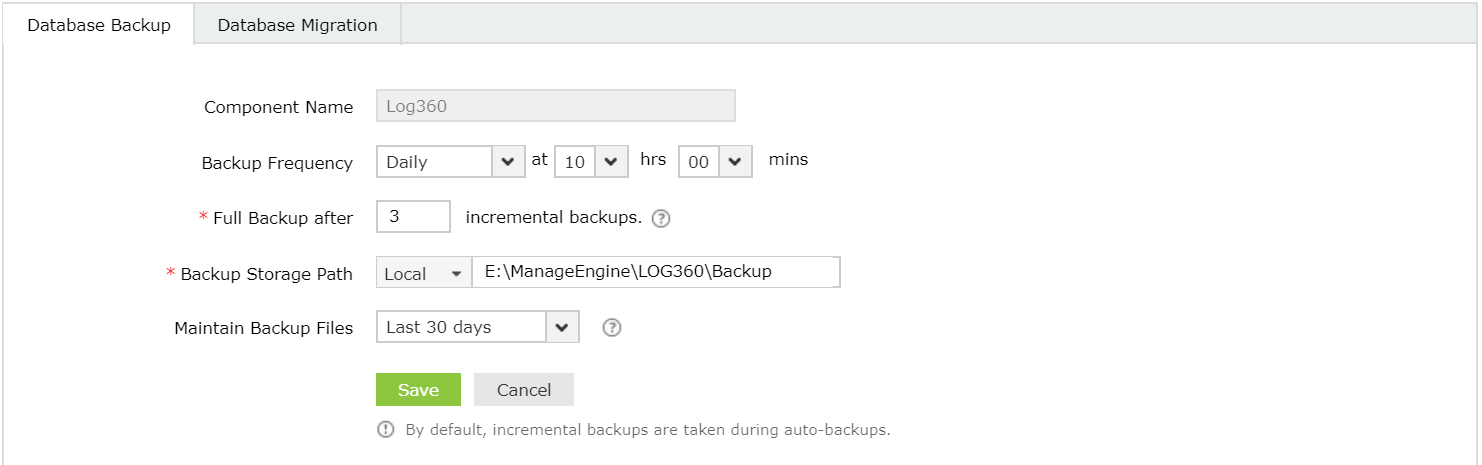Click the Cancel button
The image size is (1482, 465).
tap(524, 390)
